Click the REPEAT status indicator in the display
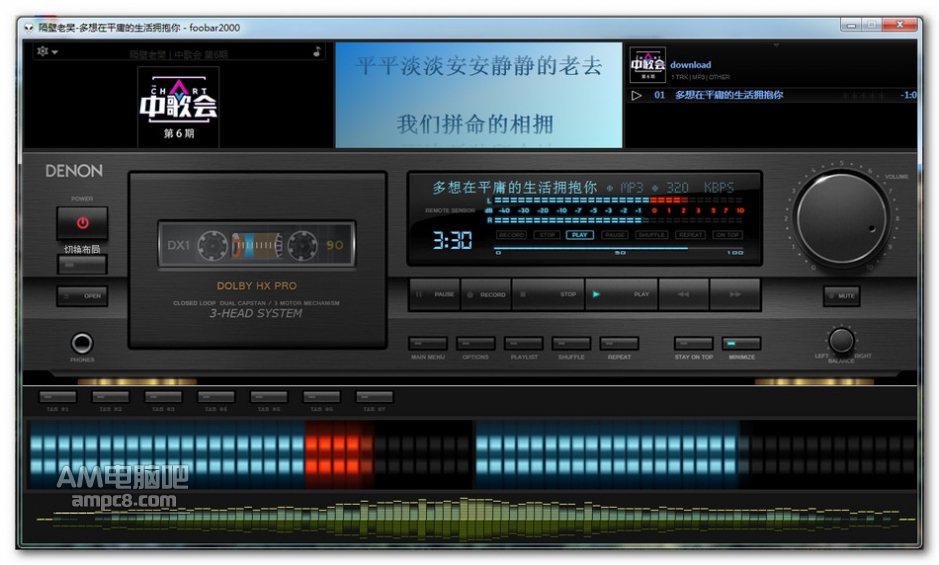The height and width of the screenshot is (565, 939). coord(690,235)
